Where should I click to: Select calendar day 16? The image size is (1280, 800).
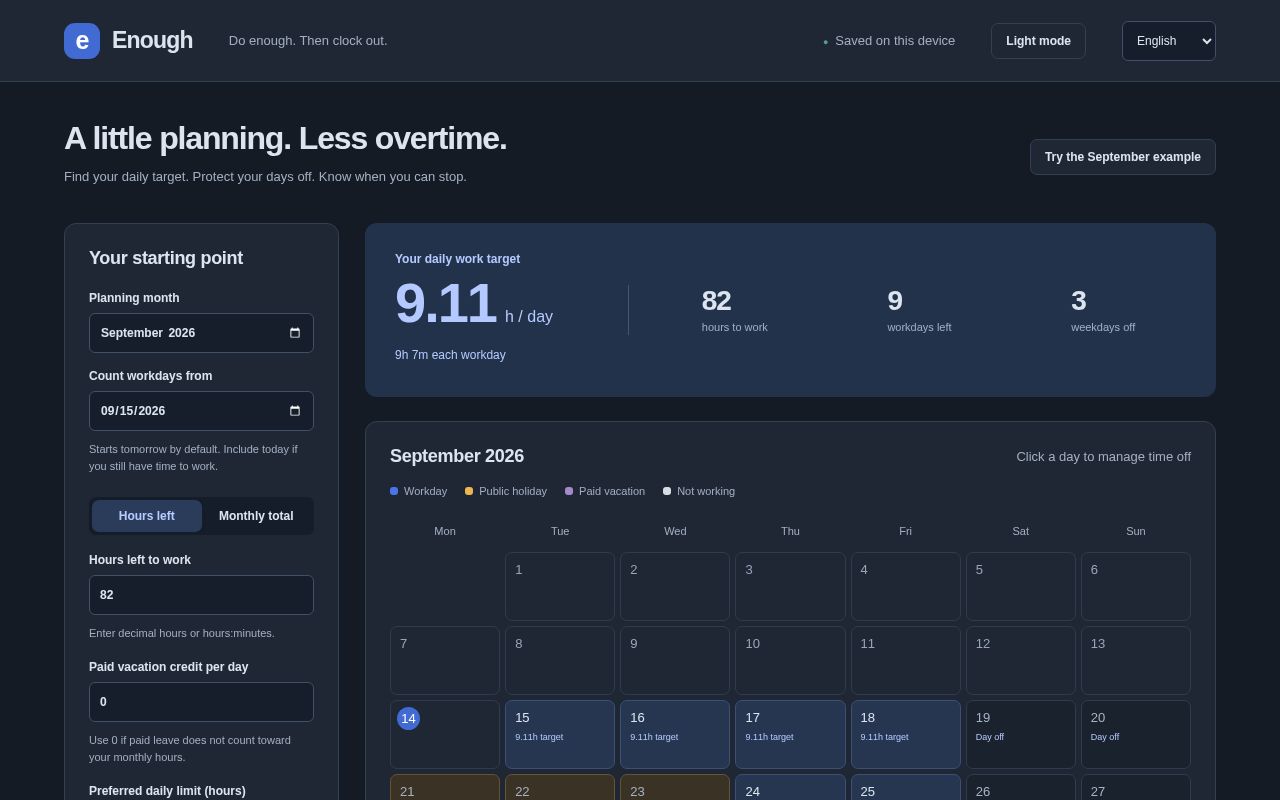click(675, 734)
